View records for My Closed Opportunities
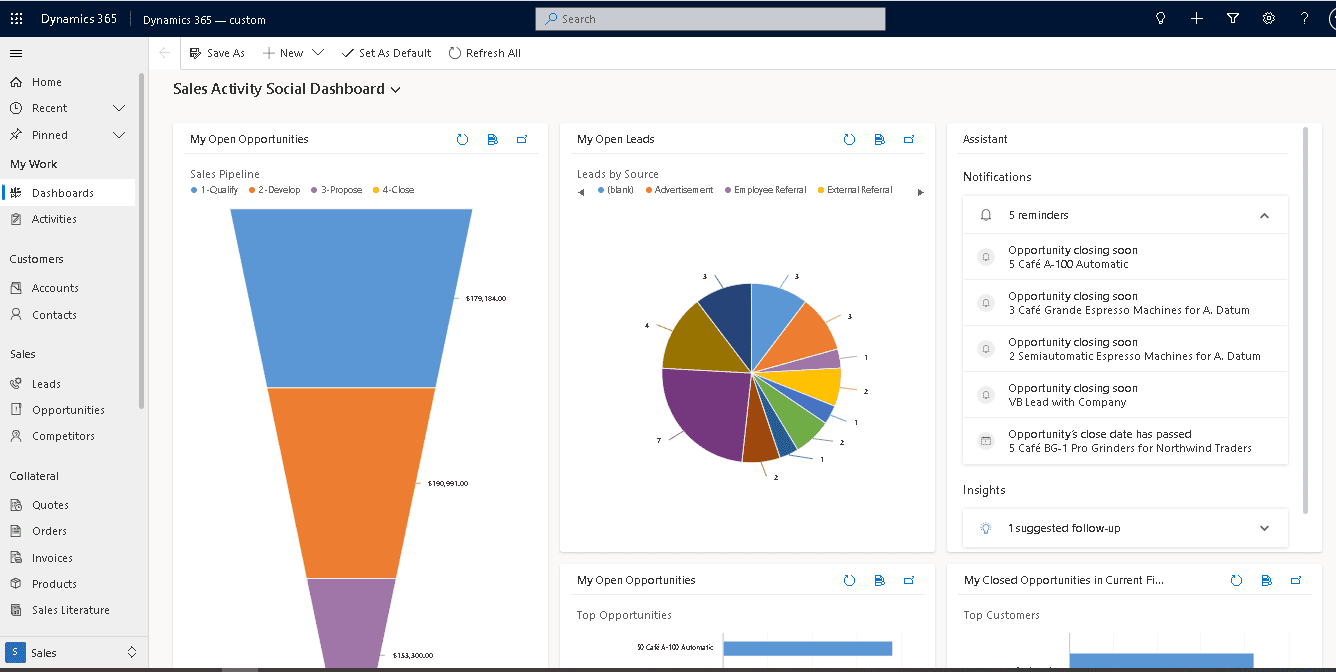Viewport: 1336px width, 672px height. click(1266, 580)
